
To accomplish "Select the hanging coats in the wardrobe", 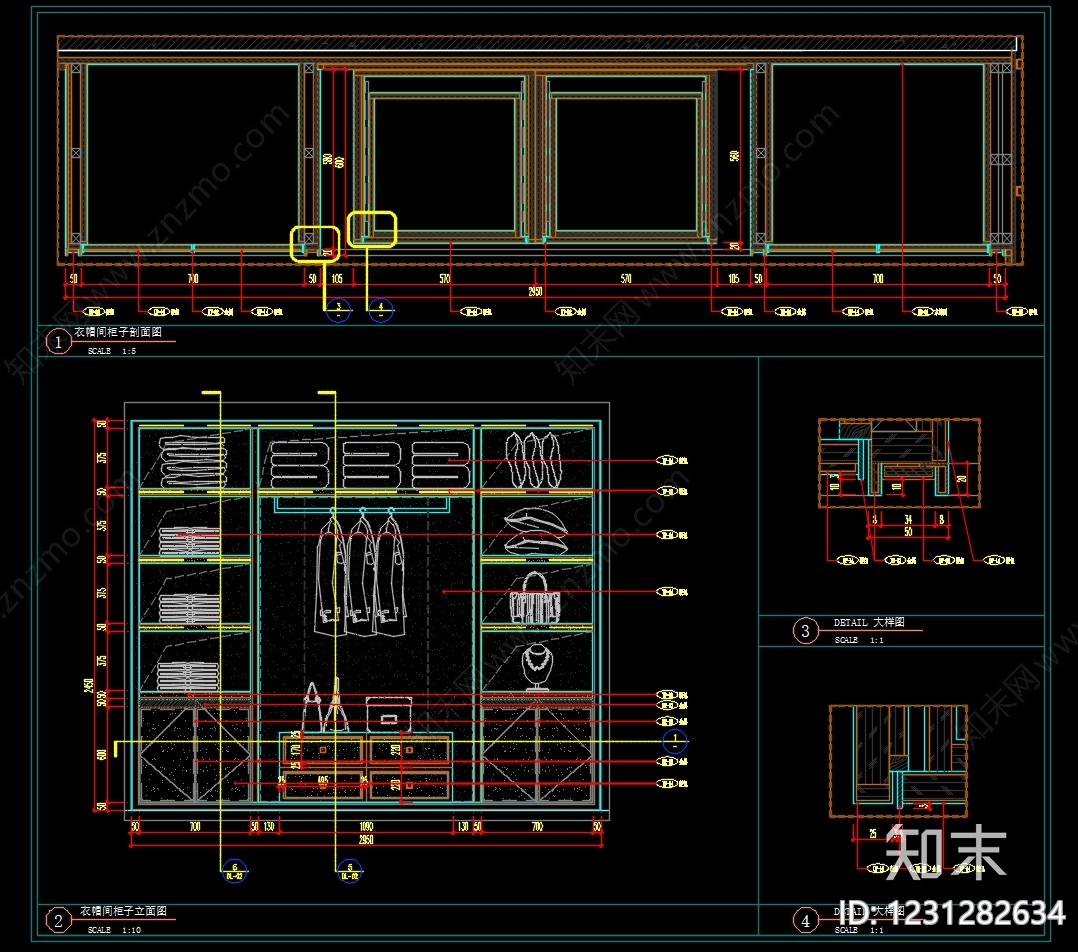I will tap(361, 572).
